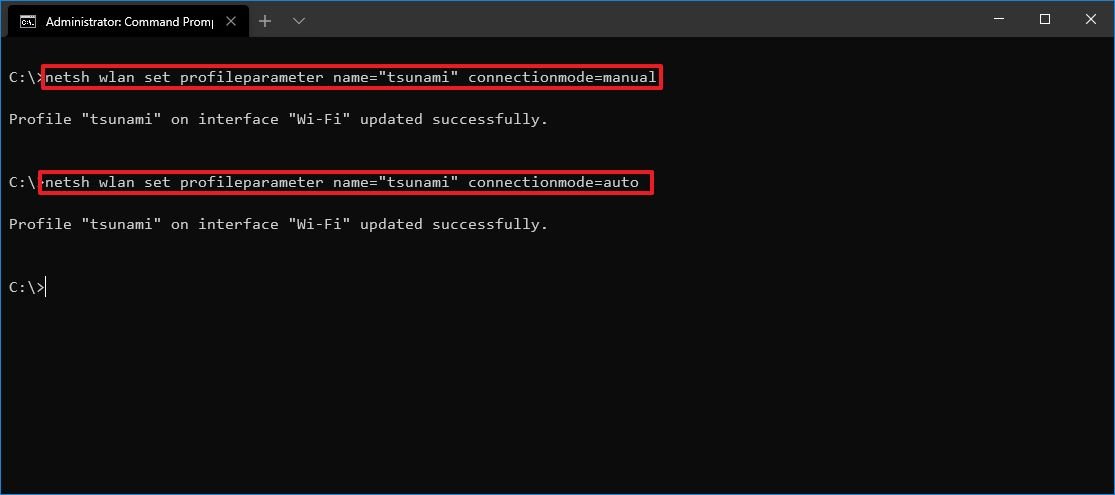Click "Wi-Fi" in the first output line

319,119
